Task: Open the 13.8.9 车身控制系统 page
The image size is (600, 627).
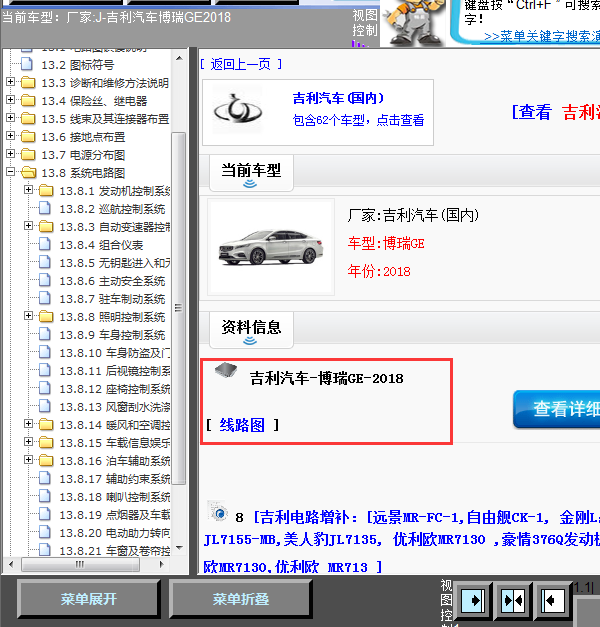Action: click(x=112, y=335)
